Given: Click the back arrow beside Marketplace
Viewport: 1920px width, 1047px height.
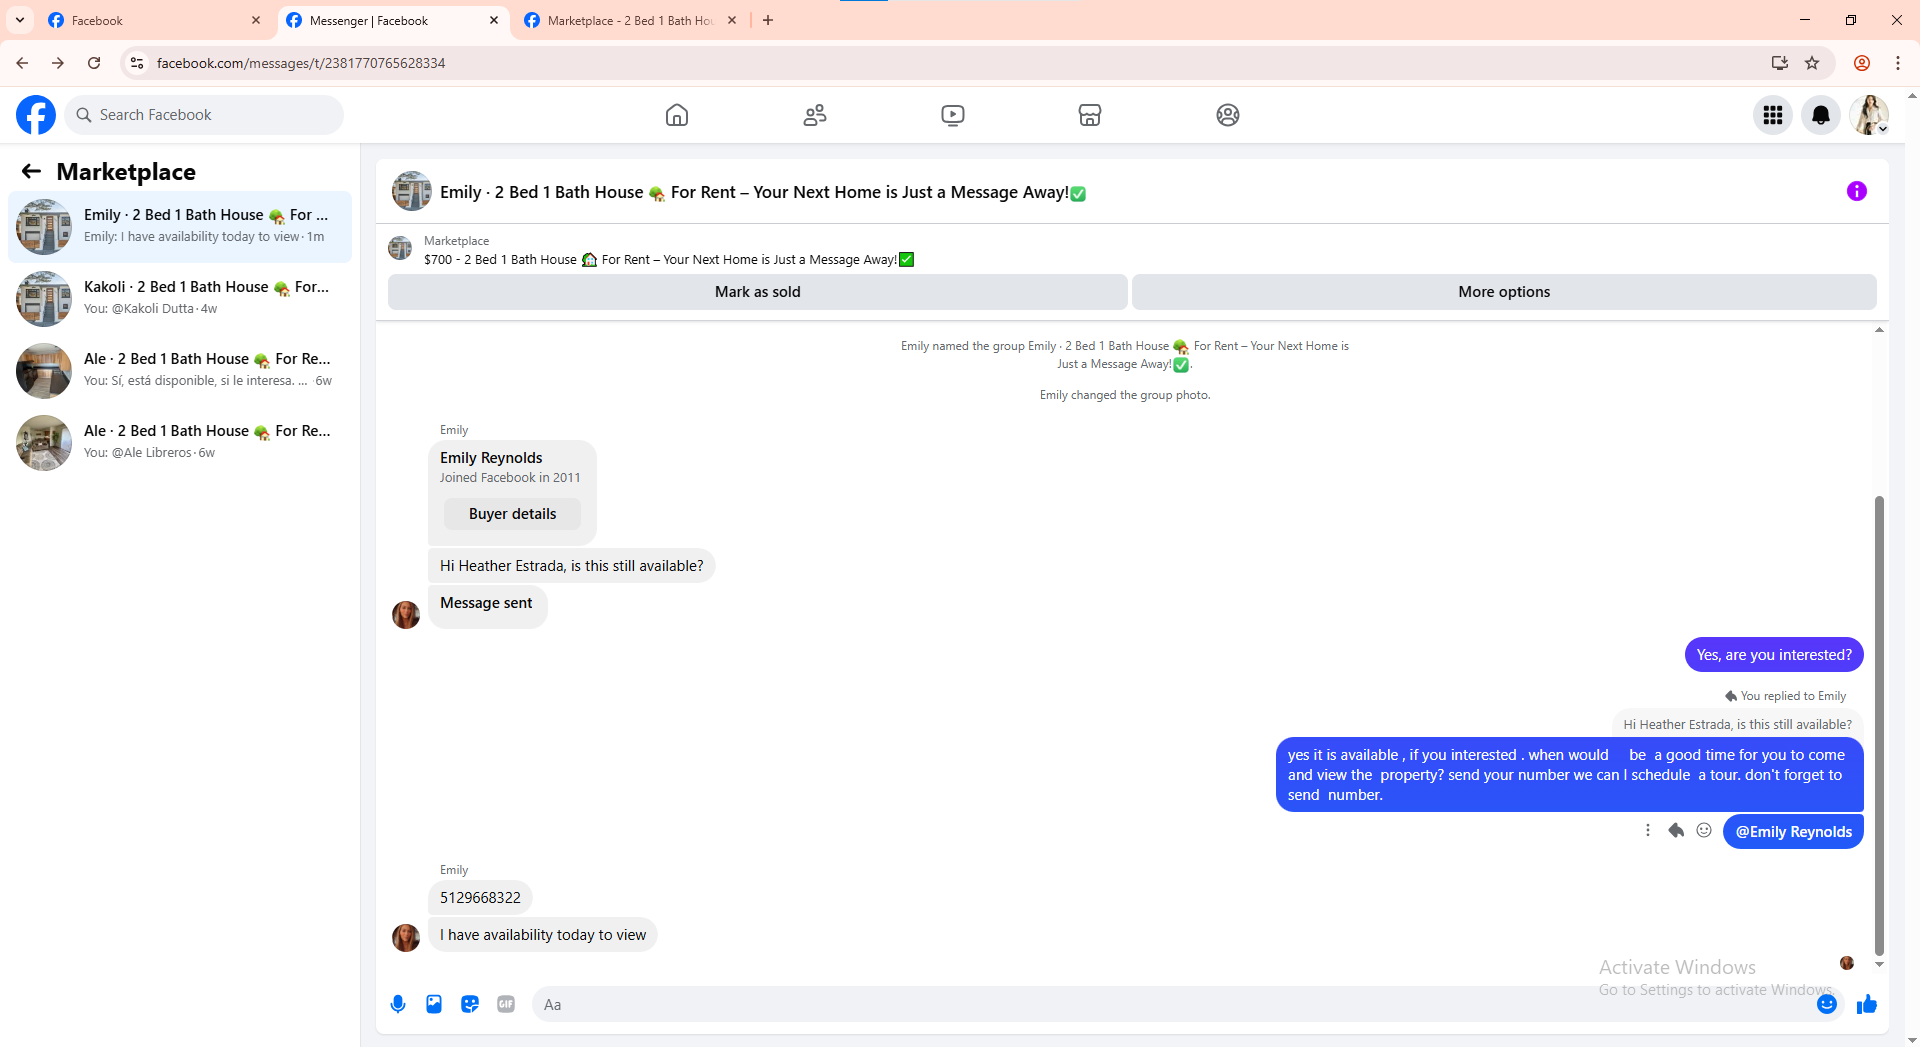Looking at the screenshot, I should pos(31,172).
